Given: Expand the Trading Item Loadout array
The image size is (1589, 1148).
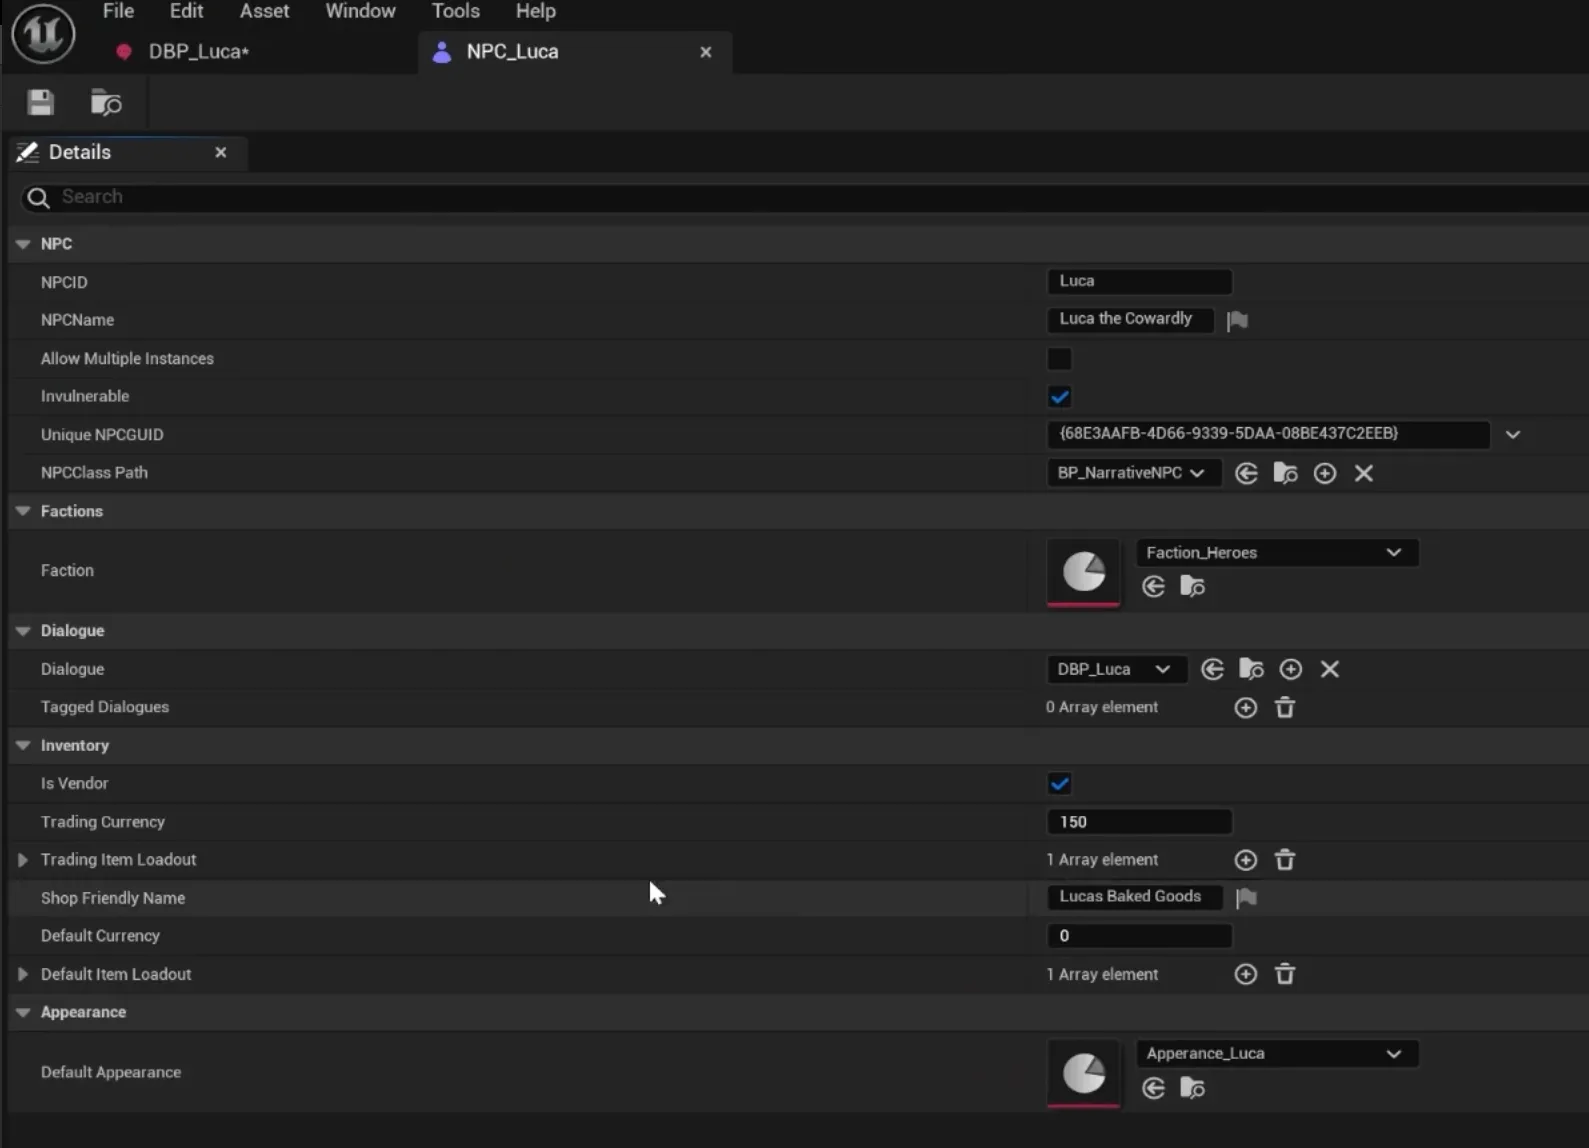Looking at the screenshot, I should pos(22,860).
